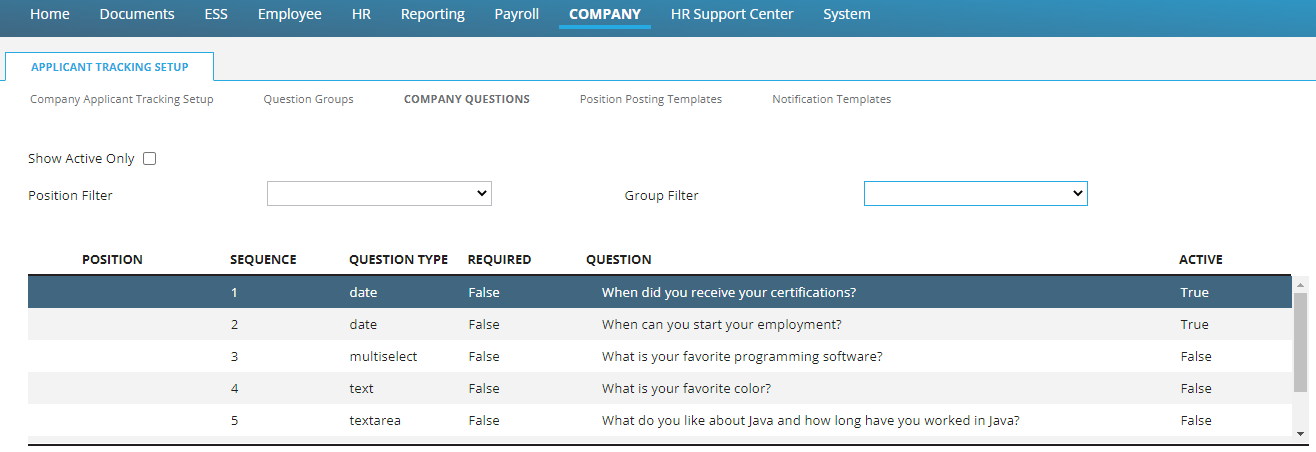The height and width of the screenshot is (452, 1316).
Task: Sort by the QUESTION TYPE column header
Action: (398, 259)
